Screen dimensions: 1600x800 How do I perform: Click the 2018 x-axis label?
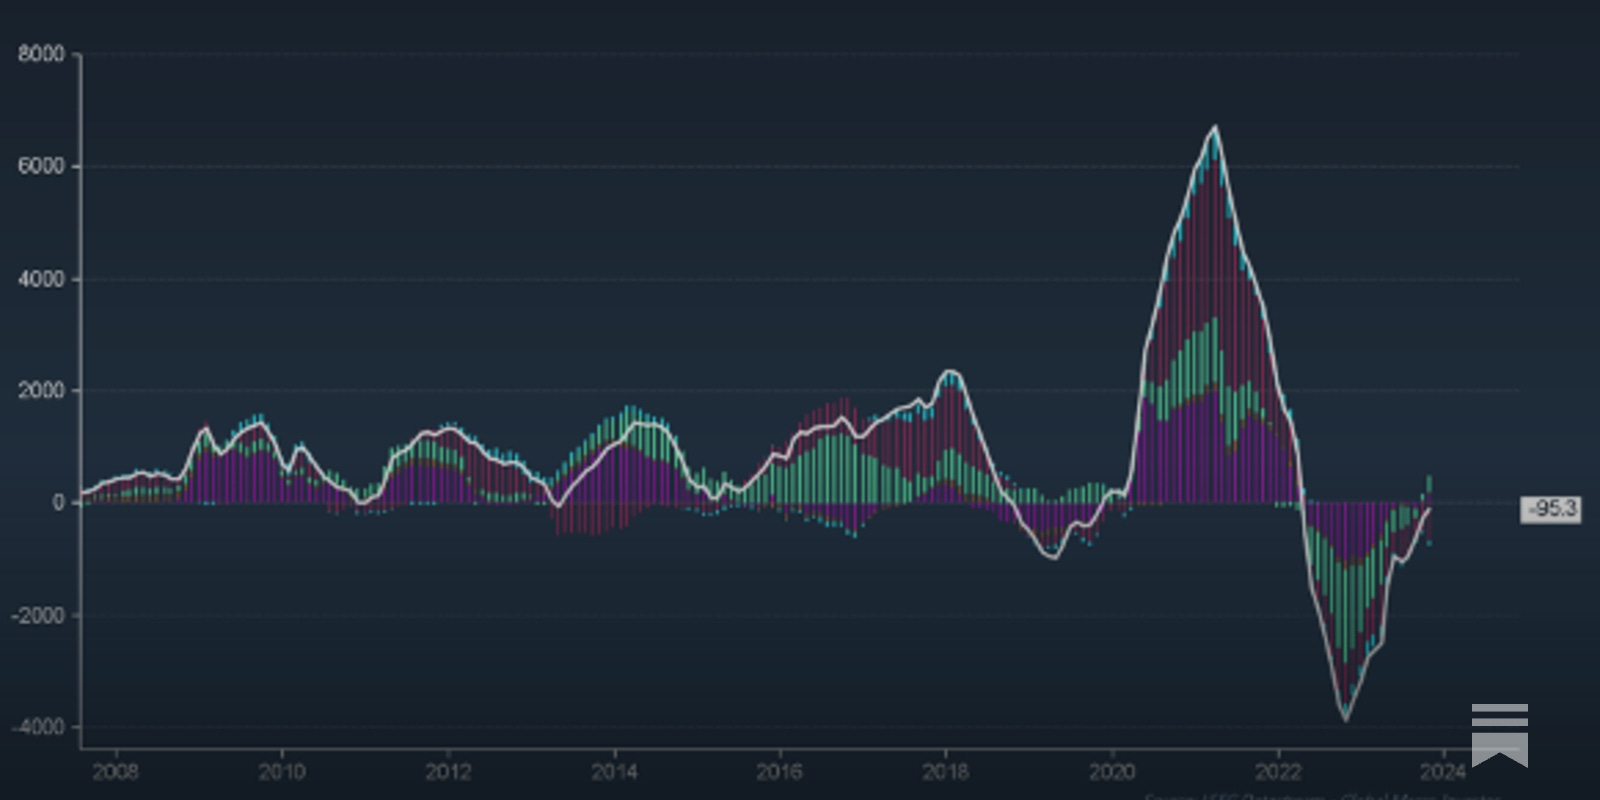pos(945,772)
